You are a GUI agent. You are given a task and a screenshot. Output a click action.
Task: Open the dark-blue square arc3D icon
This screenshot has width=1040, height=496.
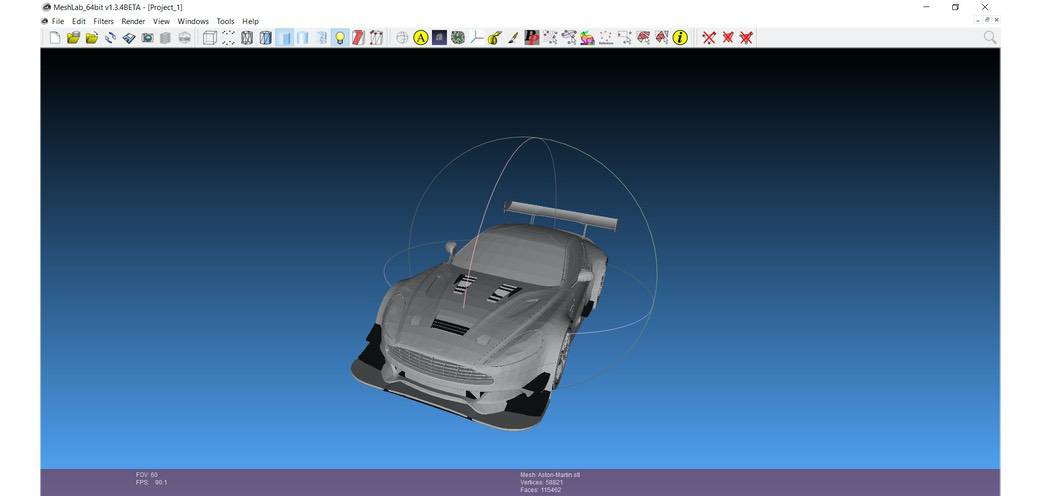pos(439,38)
